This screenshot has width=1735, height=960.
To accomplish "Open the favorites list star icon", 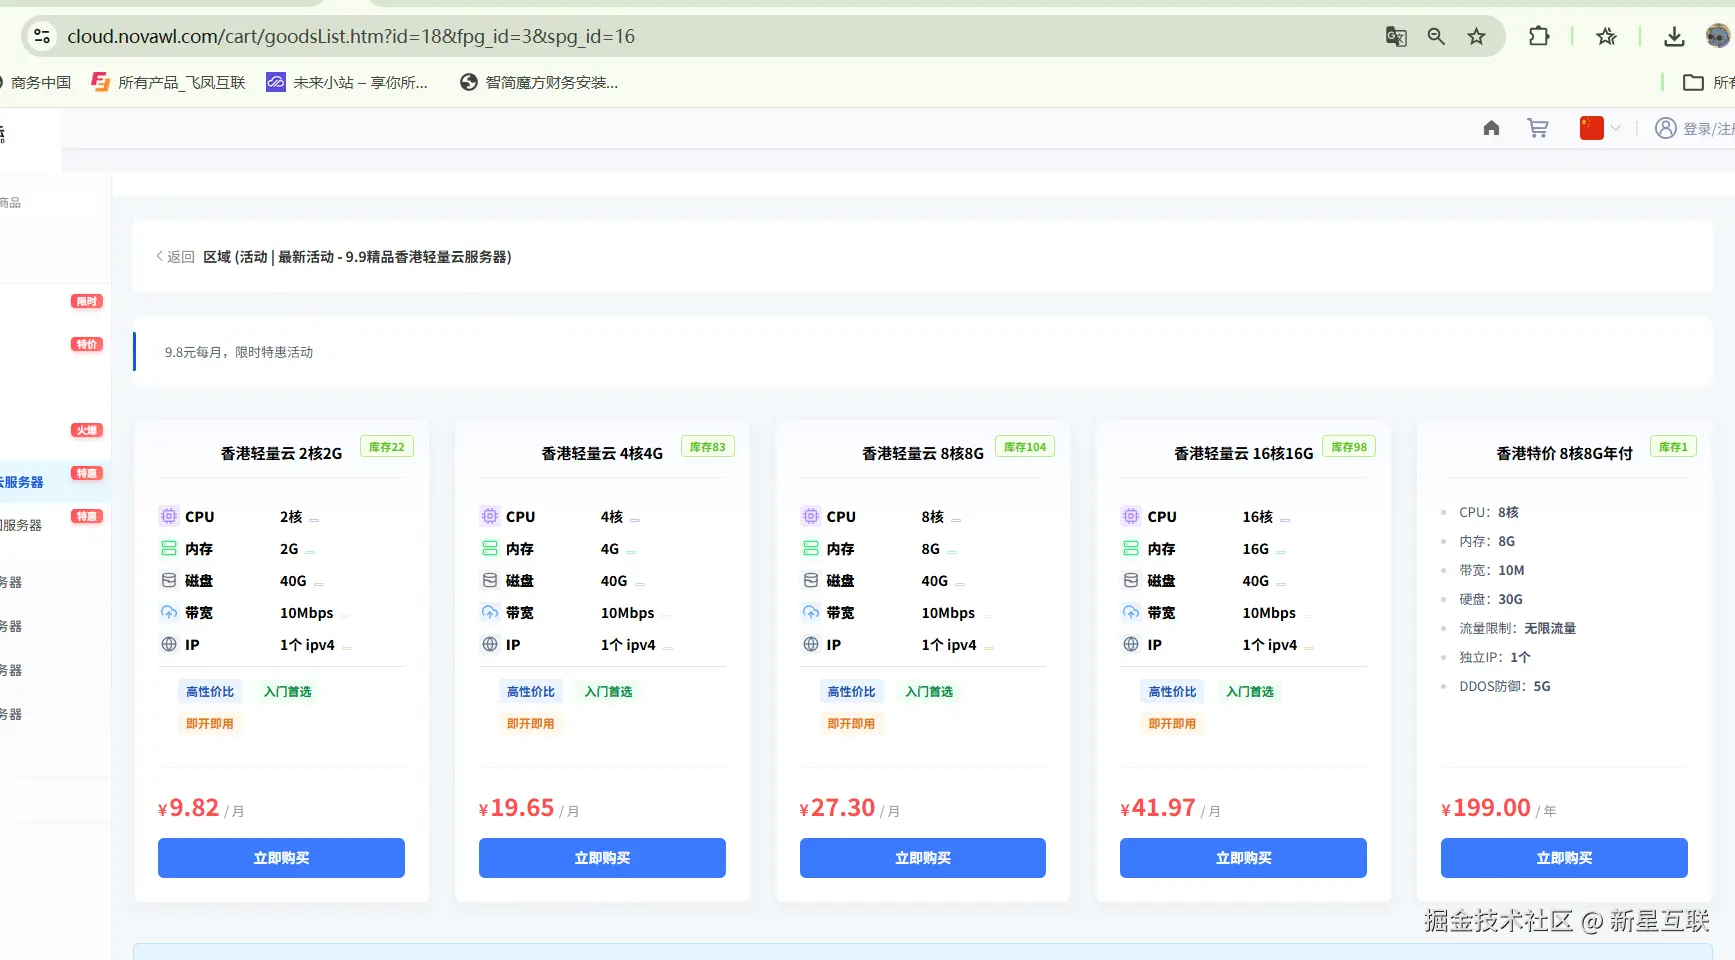I will (x=1607, y=37).
